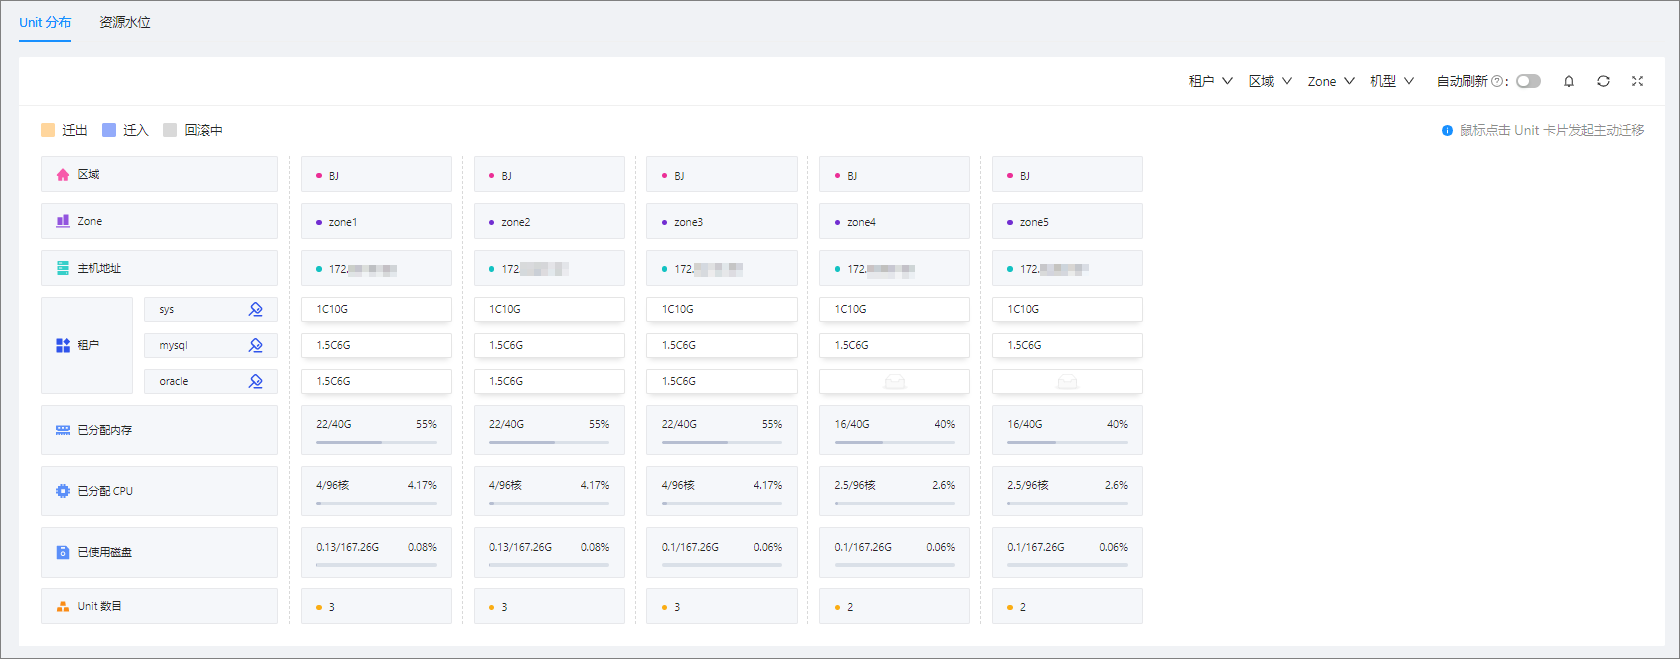Click the 迁出 orange legend swatch
The height and width of the screenshot is (659, 1680).
[x=48, y=130]
